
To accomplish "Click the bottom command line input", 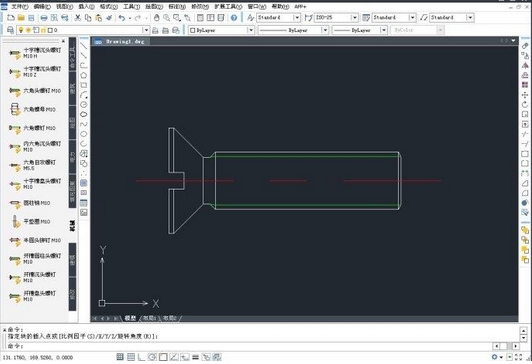I will tap(249, 346).
